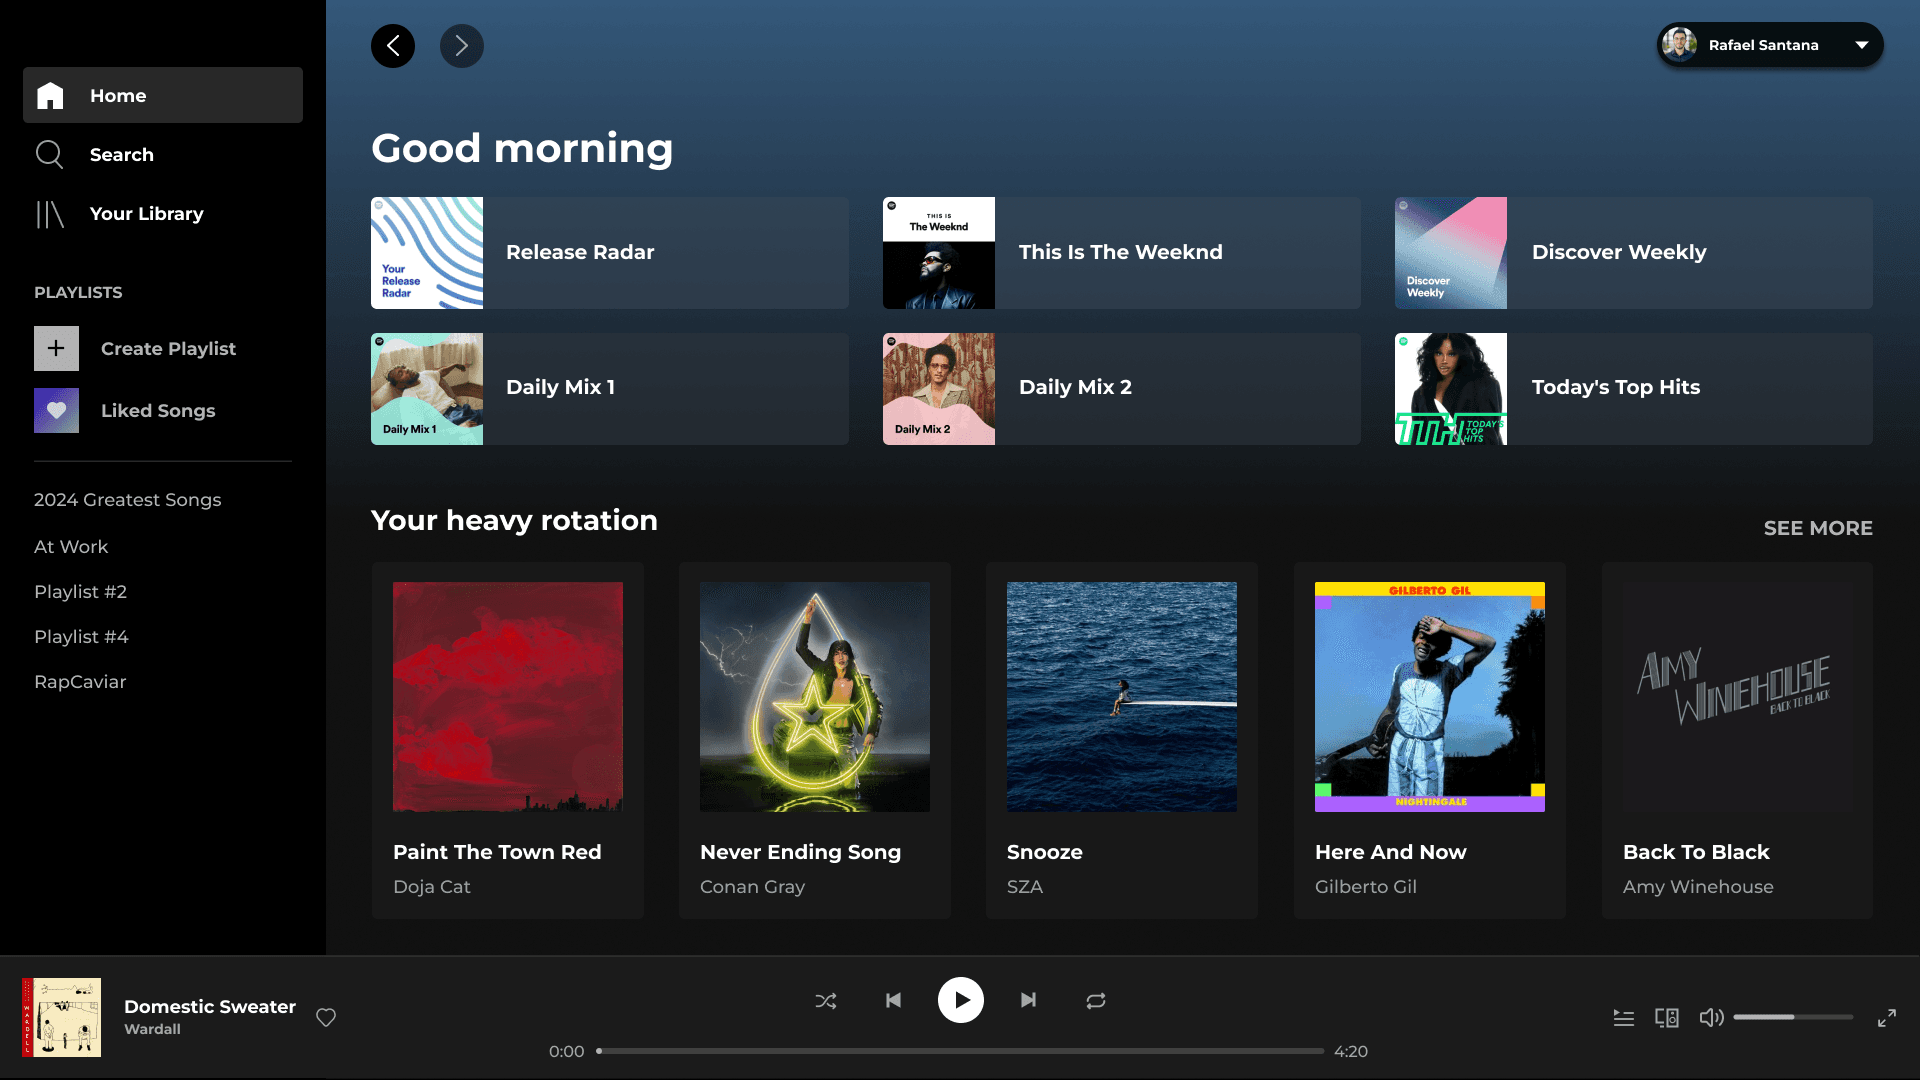Click the volume speaker icon
The image size is (1920, 1080).
click(x=1711, y=1017)
